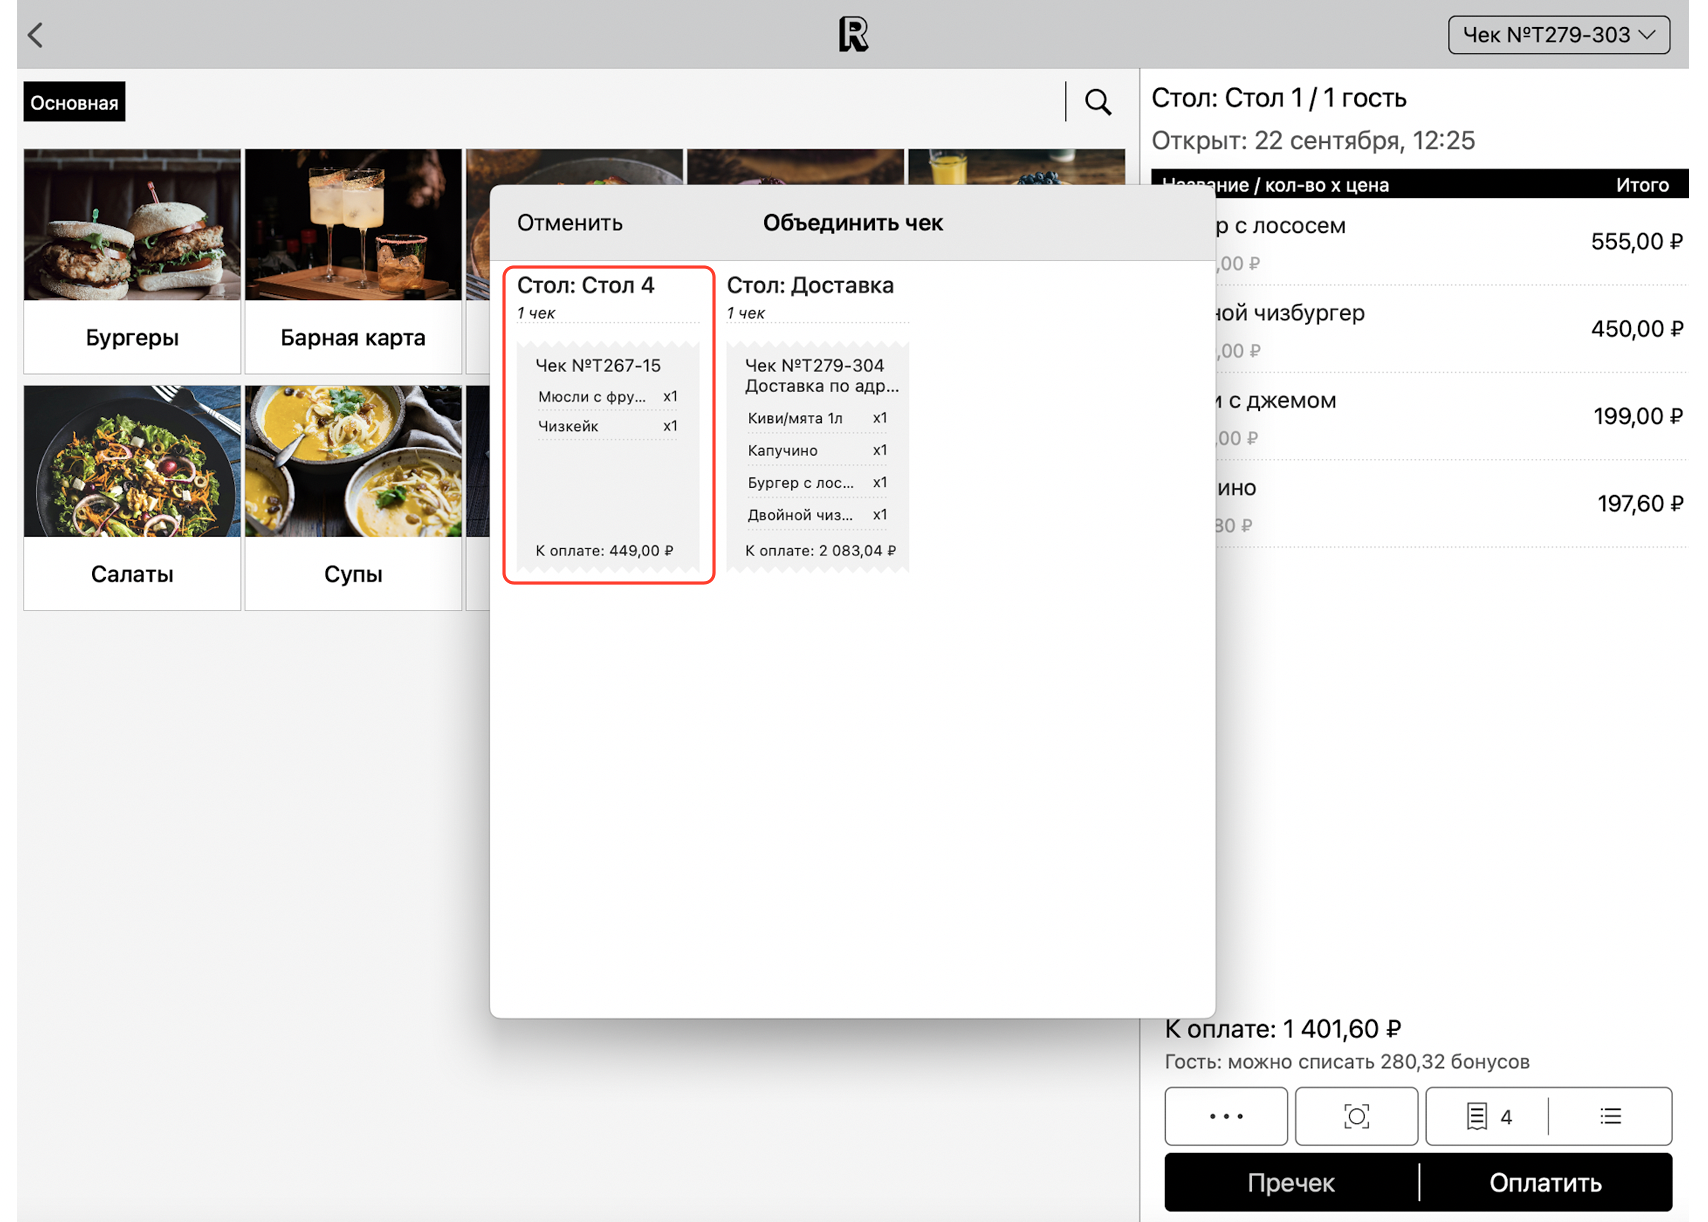Open receipts list showing 4 checks
Screen dimensions: 1708x1222
point(1488,1116)
